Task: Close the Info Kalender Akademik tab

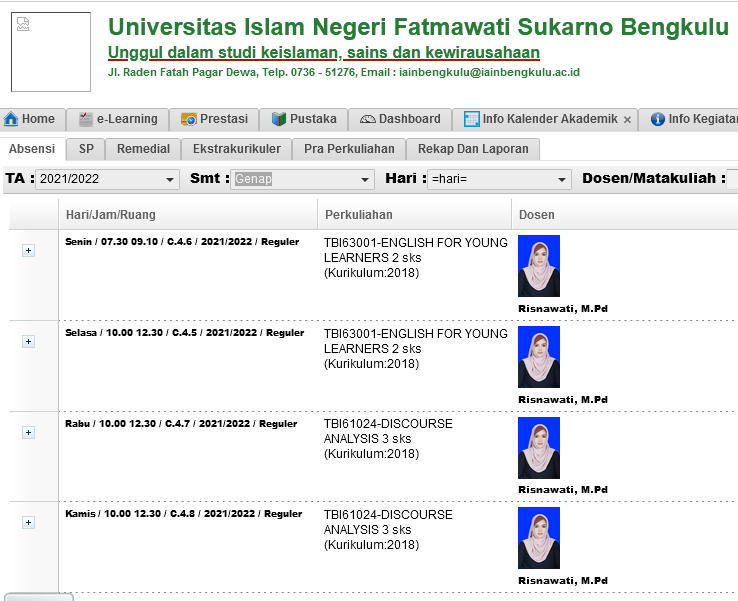Action: [627, 120]
